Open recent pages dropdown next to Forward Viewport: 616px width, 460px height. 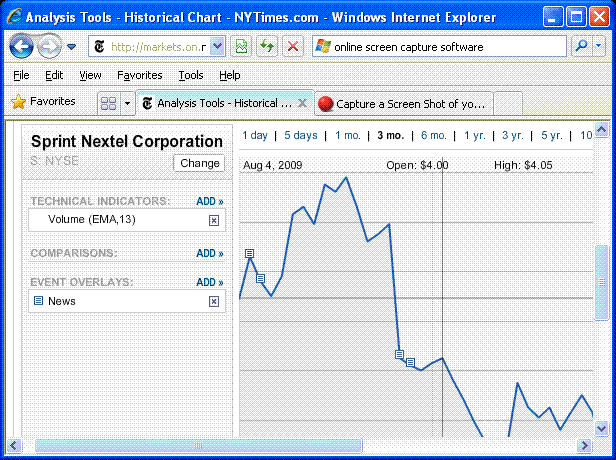[x=72, y=47]
